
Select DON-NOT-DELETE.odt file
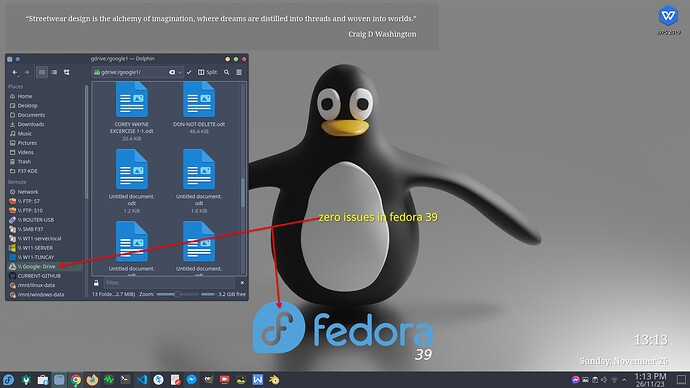(x=199, y=108)
